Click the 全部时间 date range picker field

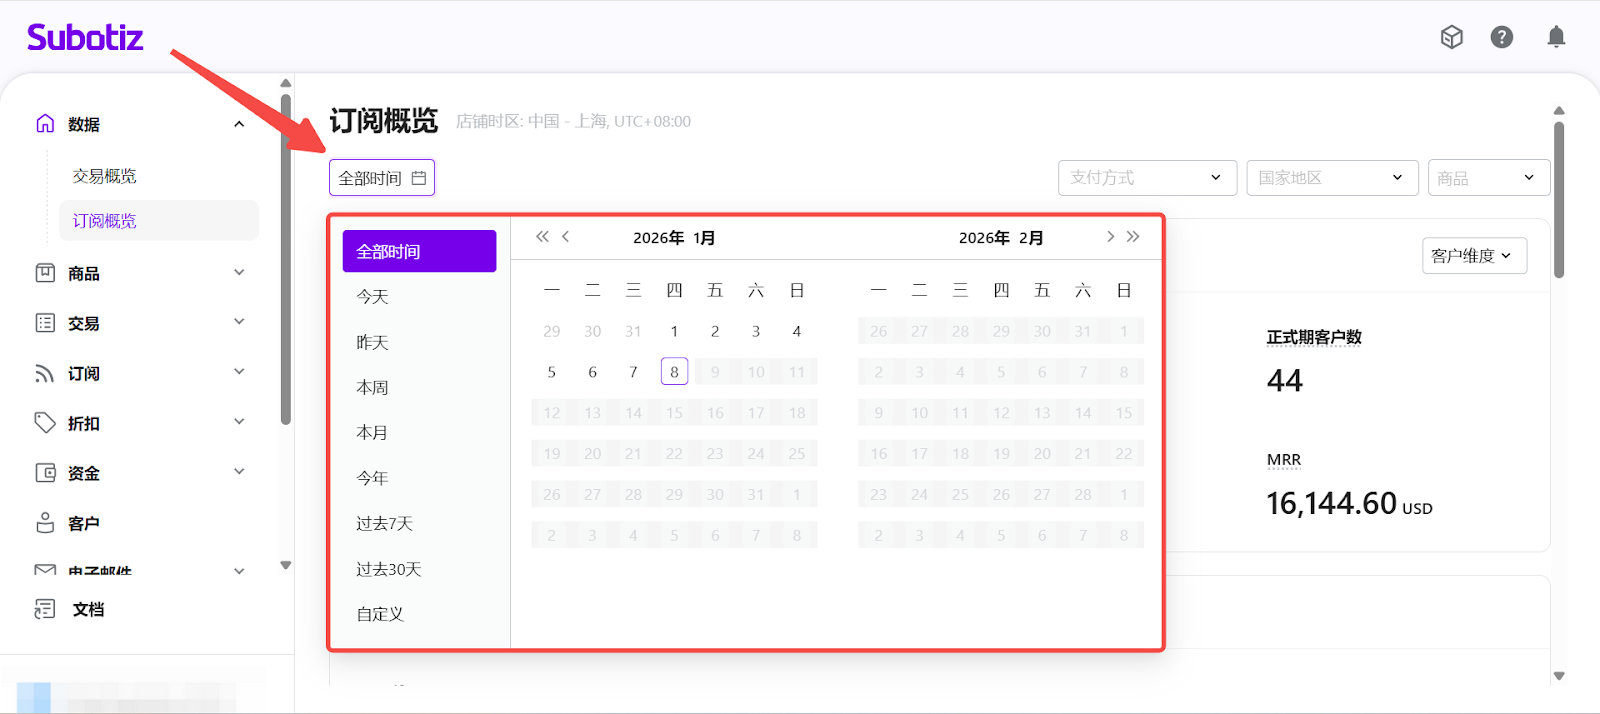pos(382,178)
